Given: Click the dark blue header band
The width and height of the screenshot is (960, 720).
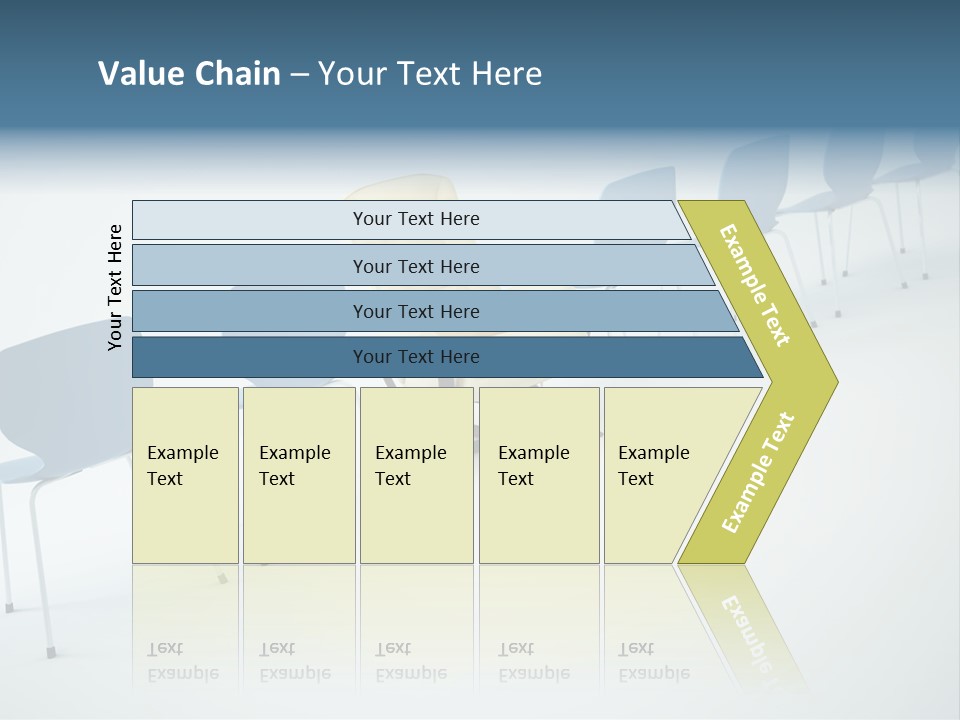Looking at the screenshot, I should tap(480, 64).
